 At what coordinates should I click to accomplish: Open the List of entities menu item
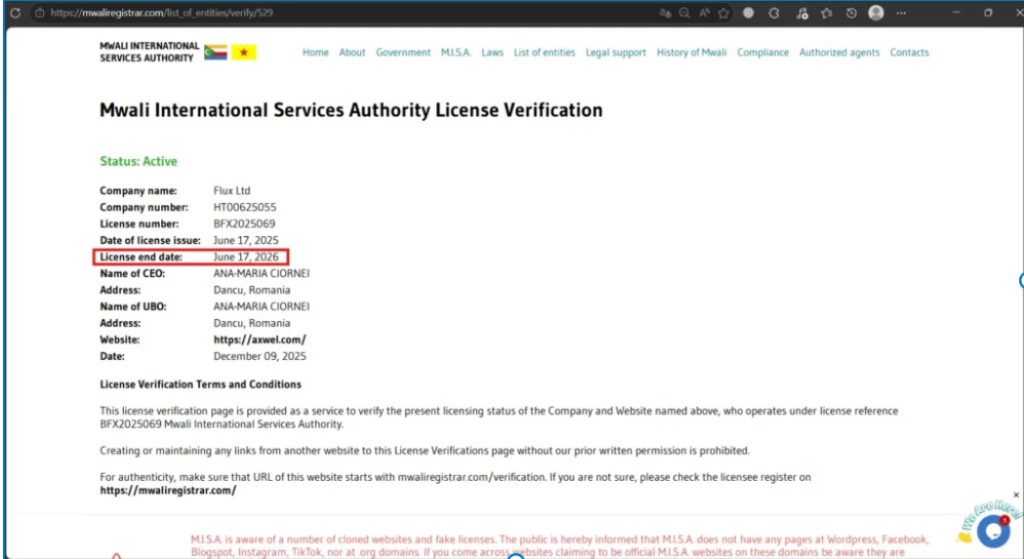pyautogui.click(x=544, y=52)
